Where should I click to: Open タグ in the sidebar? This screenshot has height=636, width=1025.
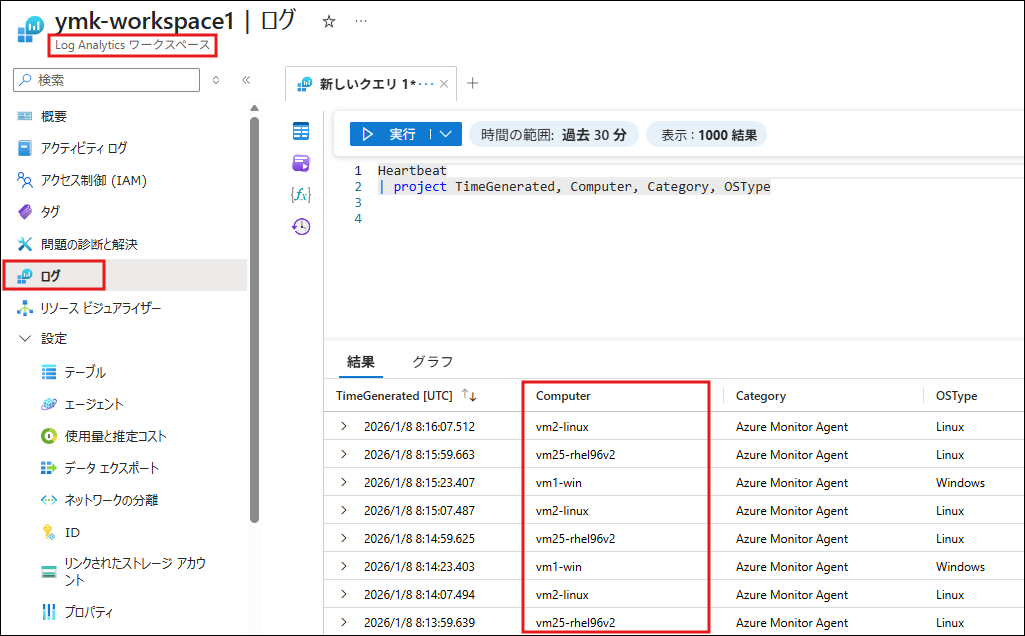[50, 212]
